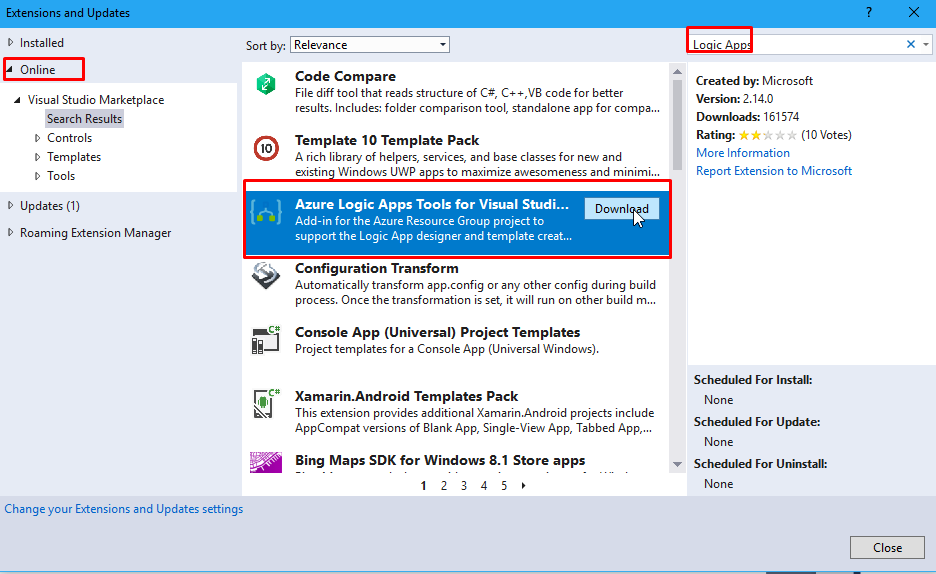Image resolution: width=936 pixels, height=574 pixels.
Task: Expand Roaming Extension Manager
Action: (x=10, y=232)
